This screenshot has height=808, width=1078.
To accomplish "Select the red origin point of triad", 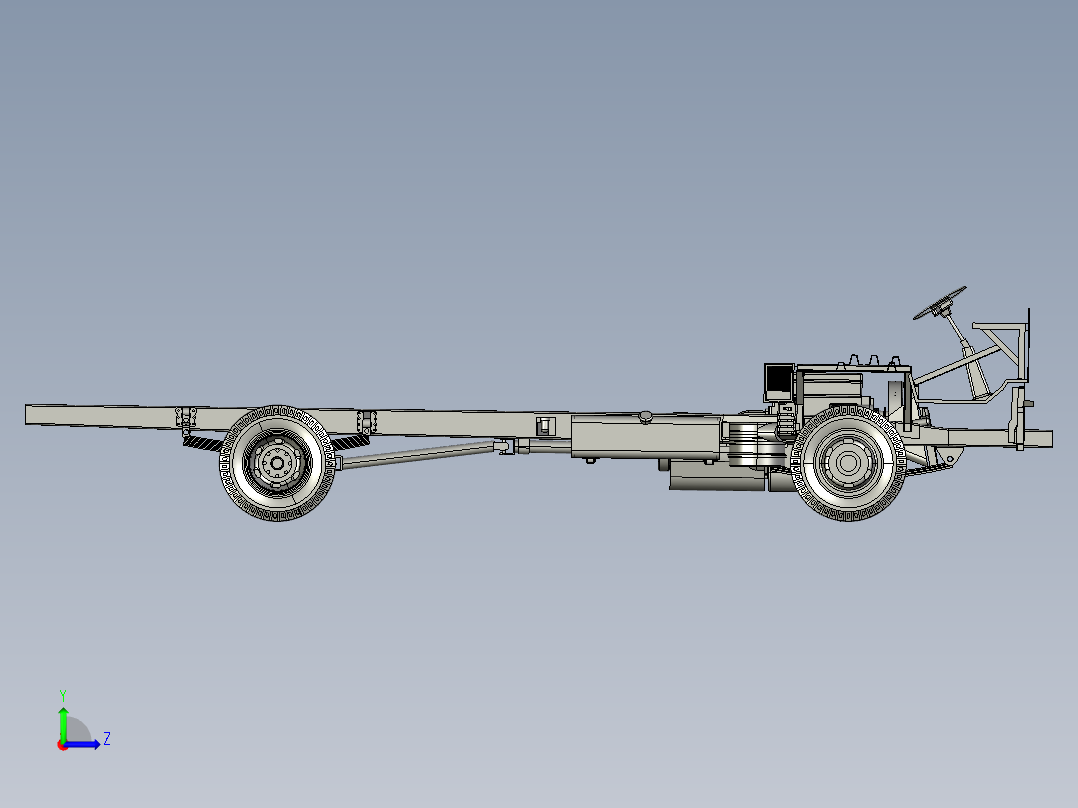I will pos(62,745).
